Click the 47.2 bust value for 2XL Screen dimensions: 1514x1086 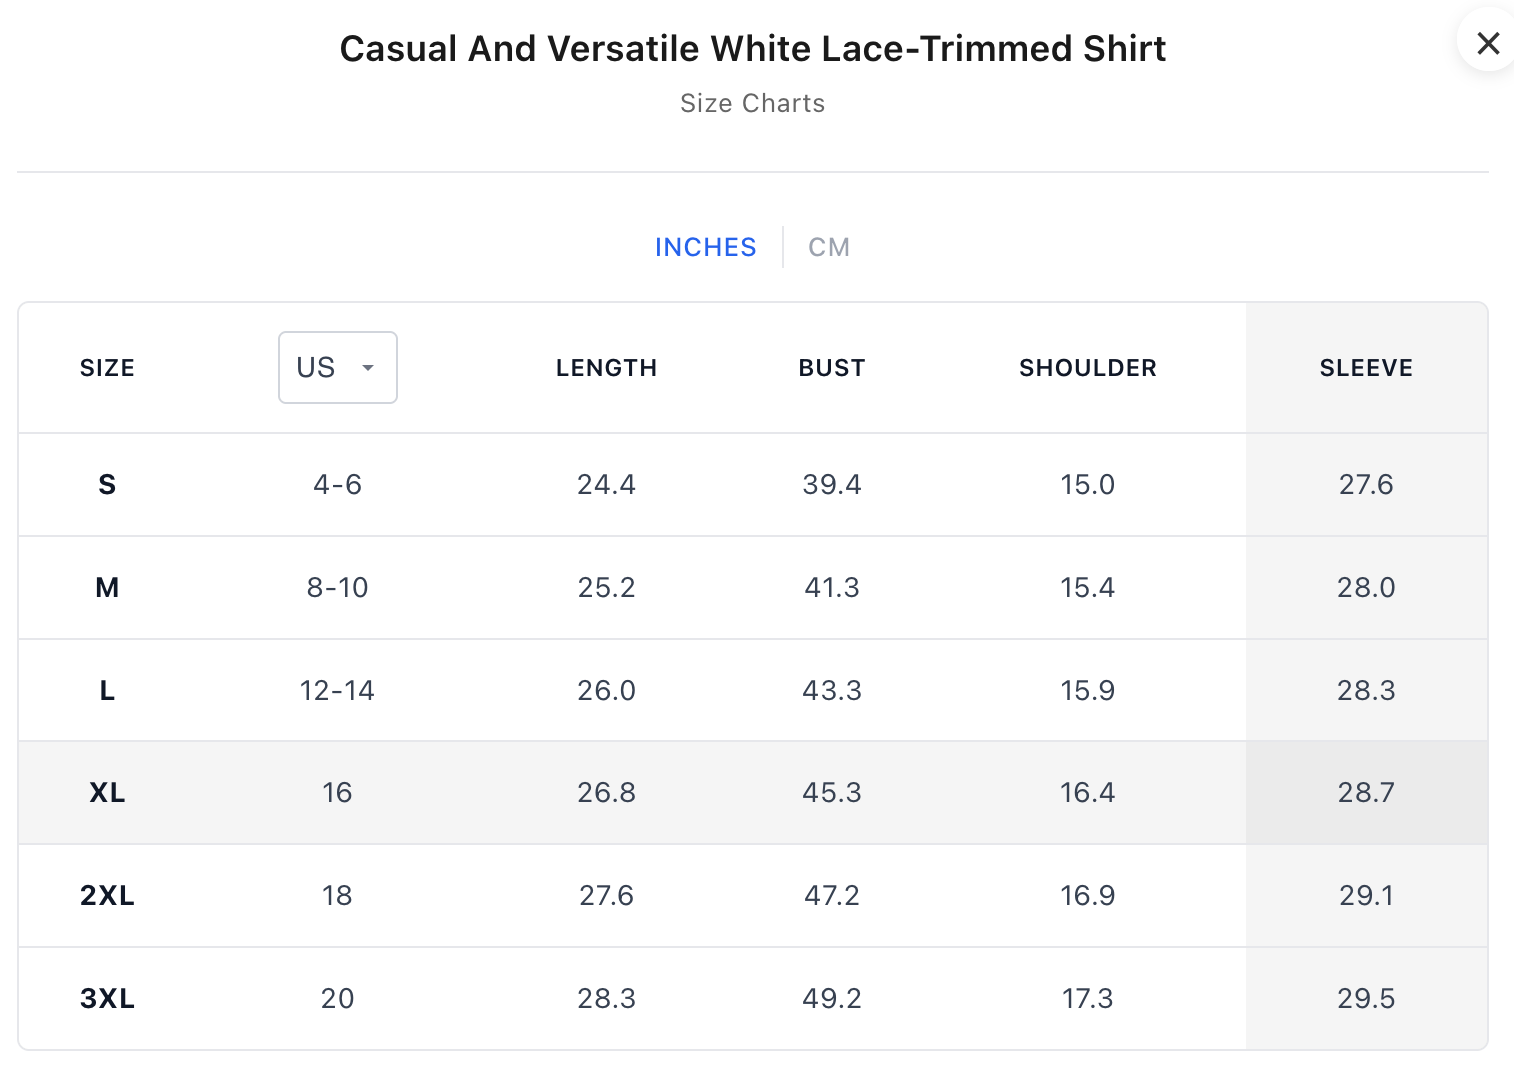pyautogui.click(x=831, y=896)
